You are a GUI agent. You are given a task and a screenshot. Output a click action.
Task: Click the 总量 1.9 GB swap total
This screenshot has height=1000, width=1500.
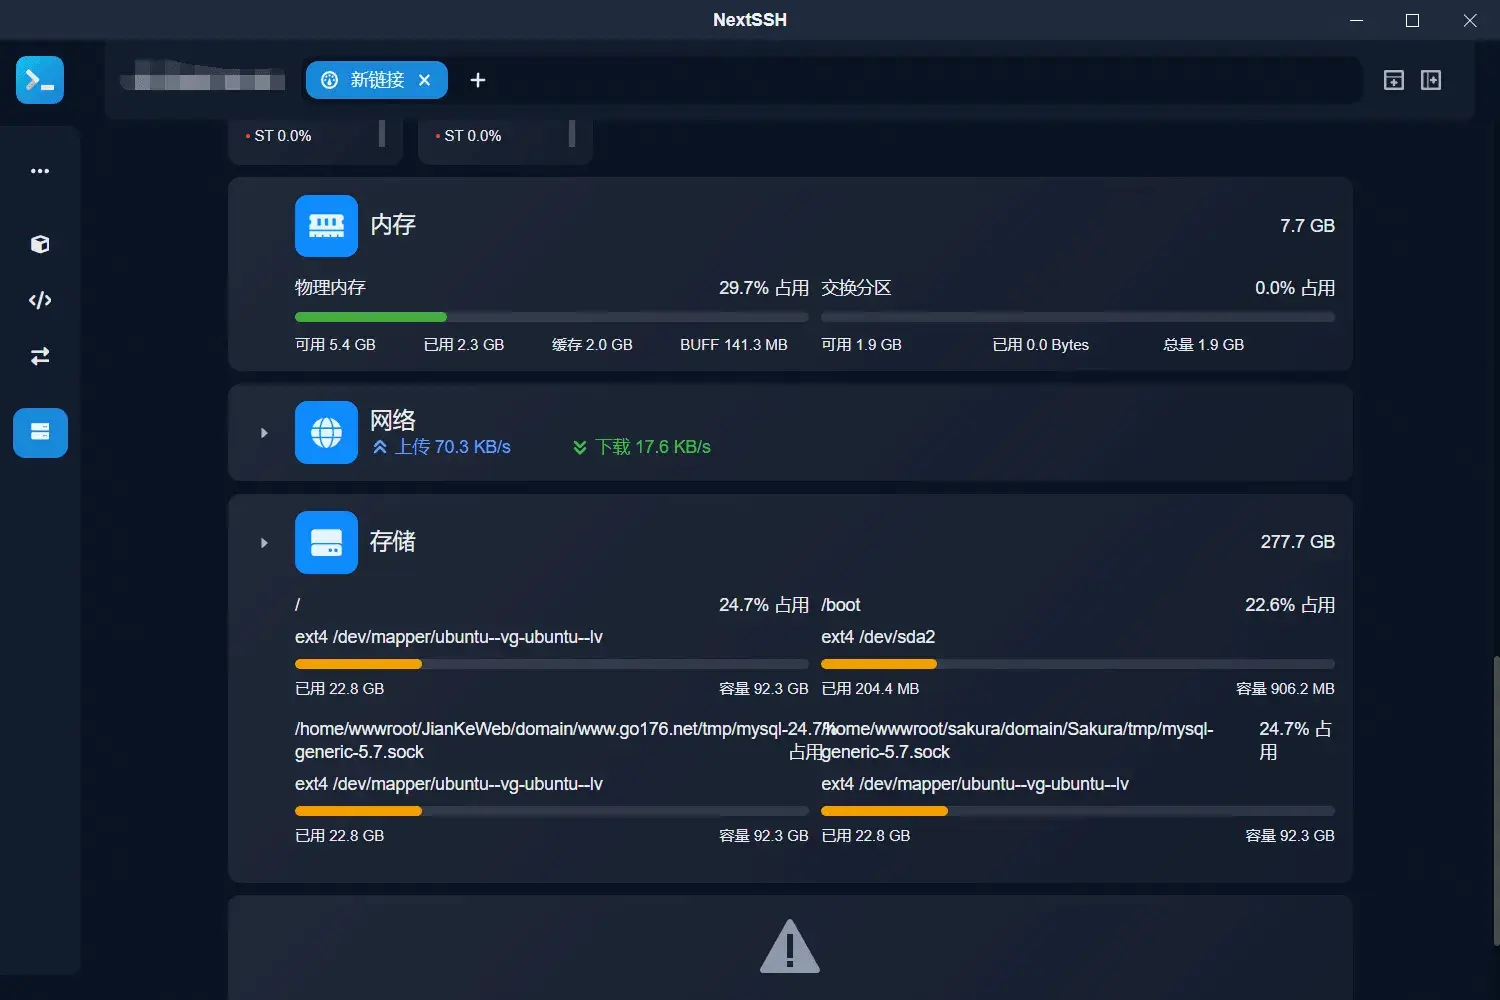(1204, 345)
